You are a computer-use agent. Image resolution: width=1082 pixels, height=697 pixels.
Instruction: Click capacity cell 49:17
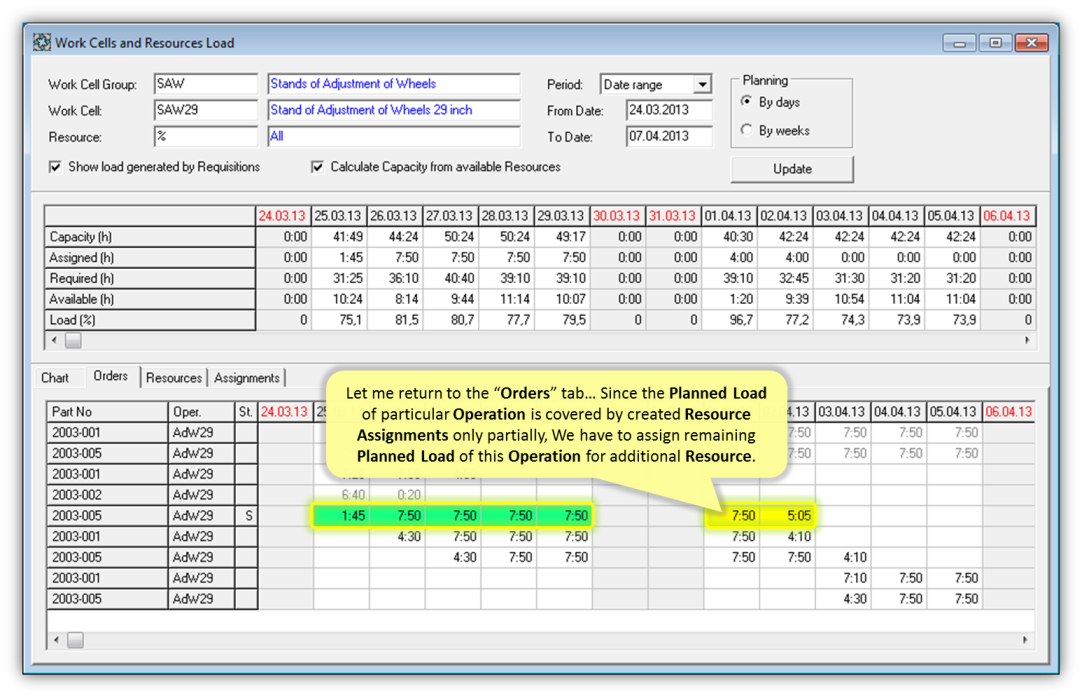(562, 237)
